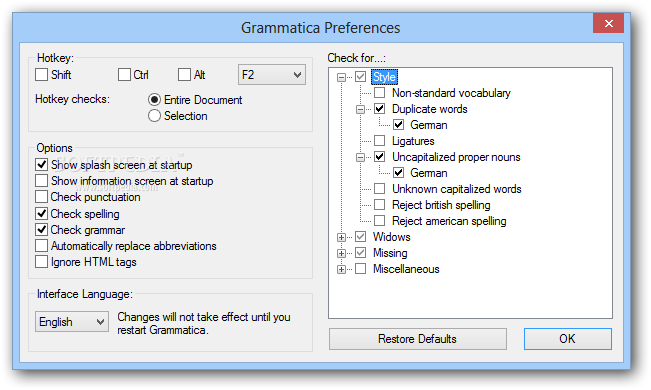Uncheck Uncapitalized proper nouns checkbox
The width and height of the screenshot is (651, 390).
pyautogui.click(x=379, y=157)
